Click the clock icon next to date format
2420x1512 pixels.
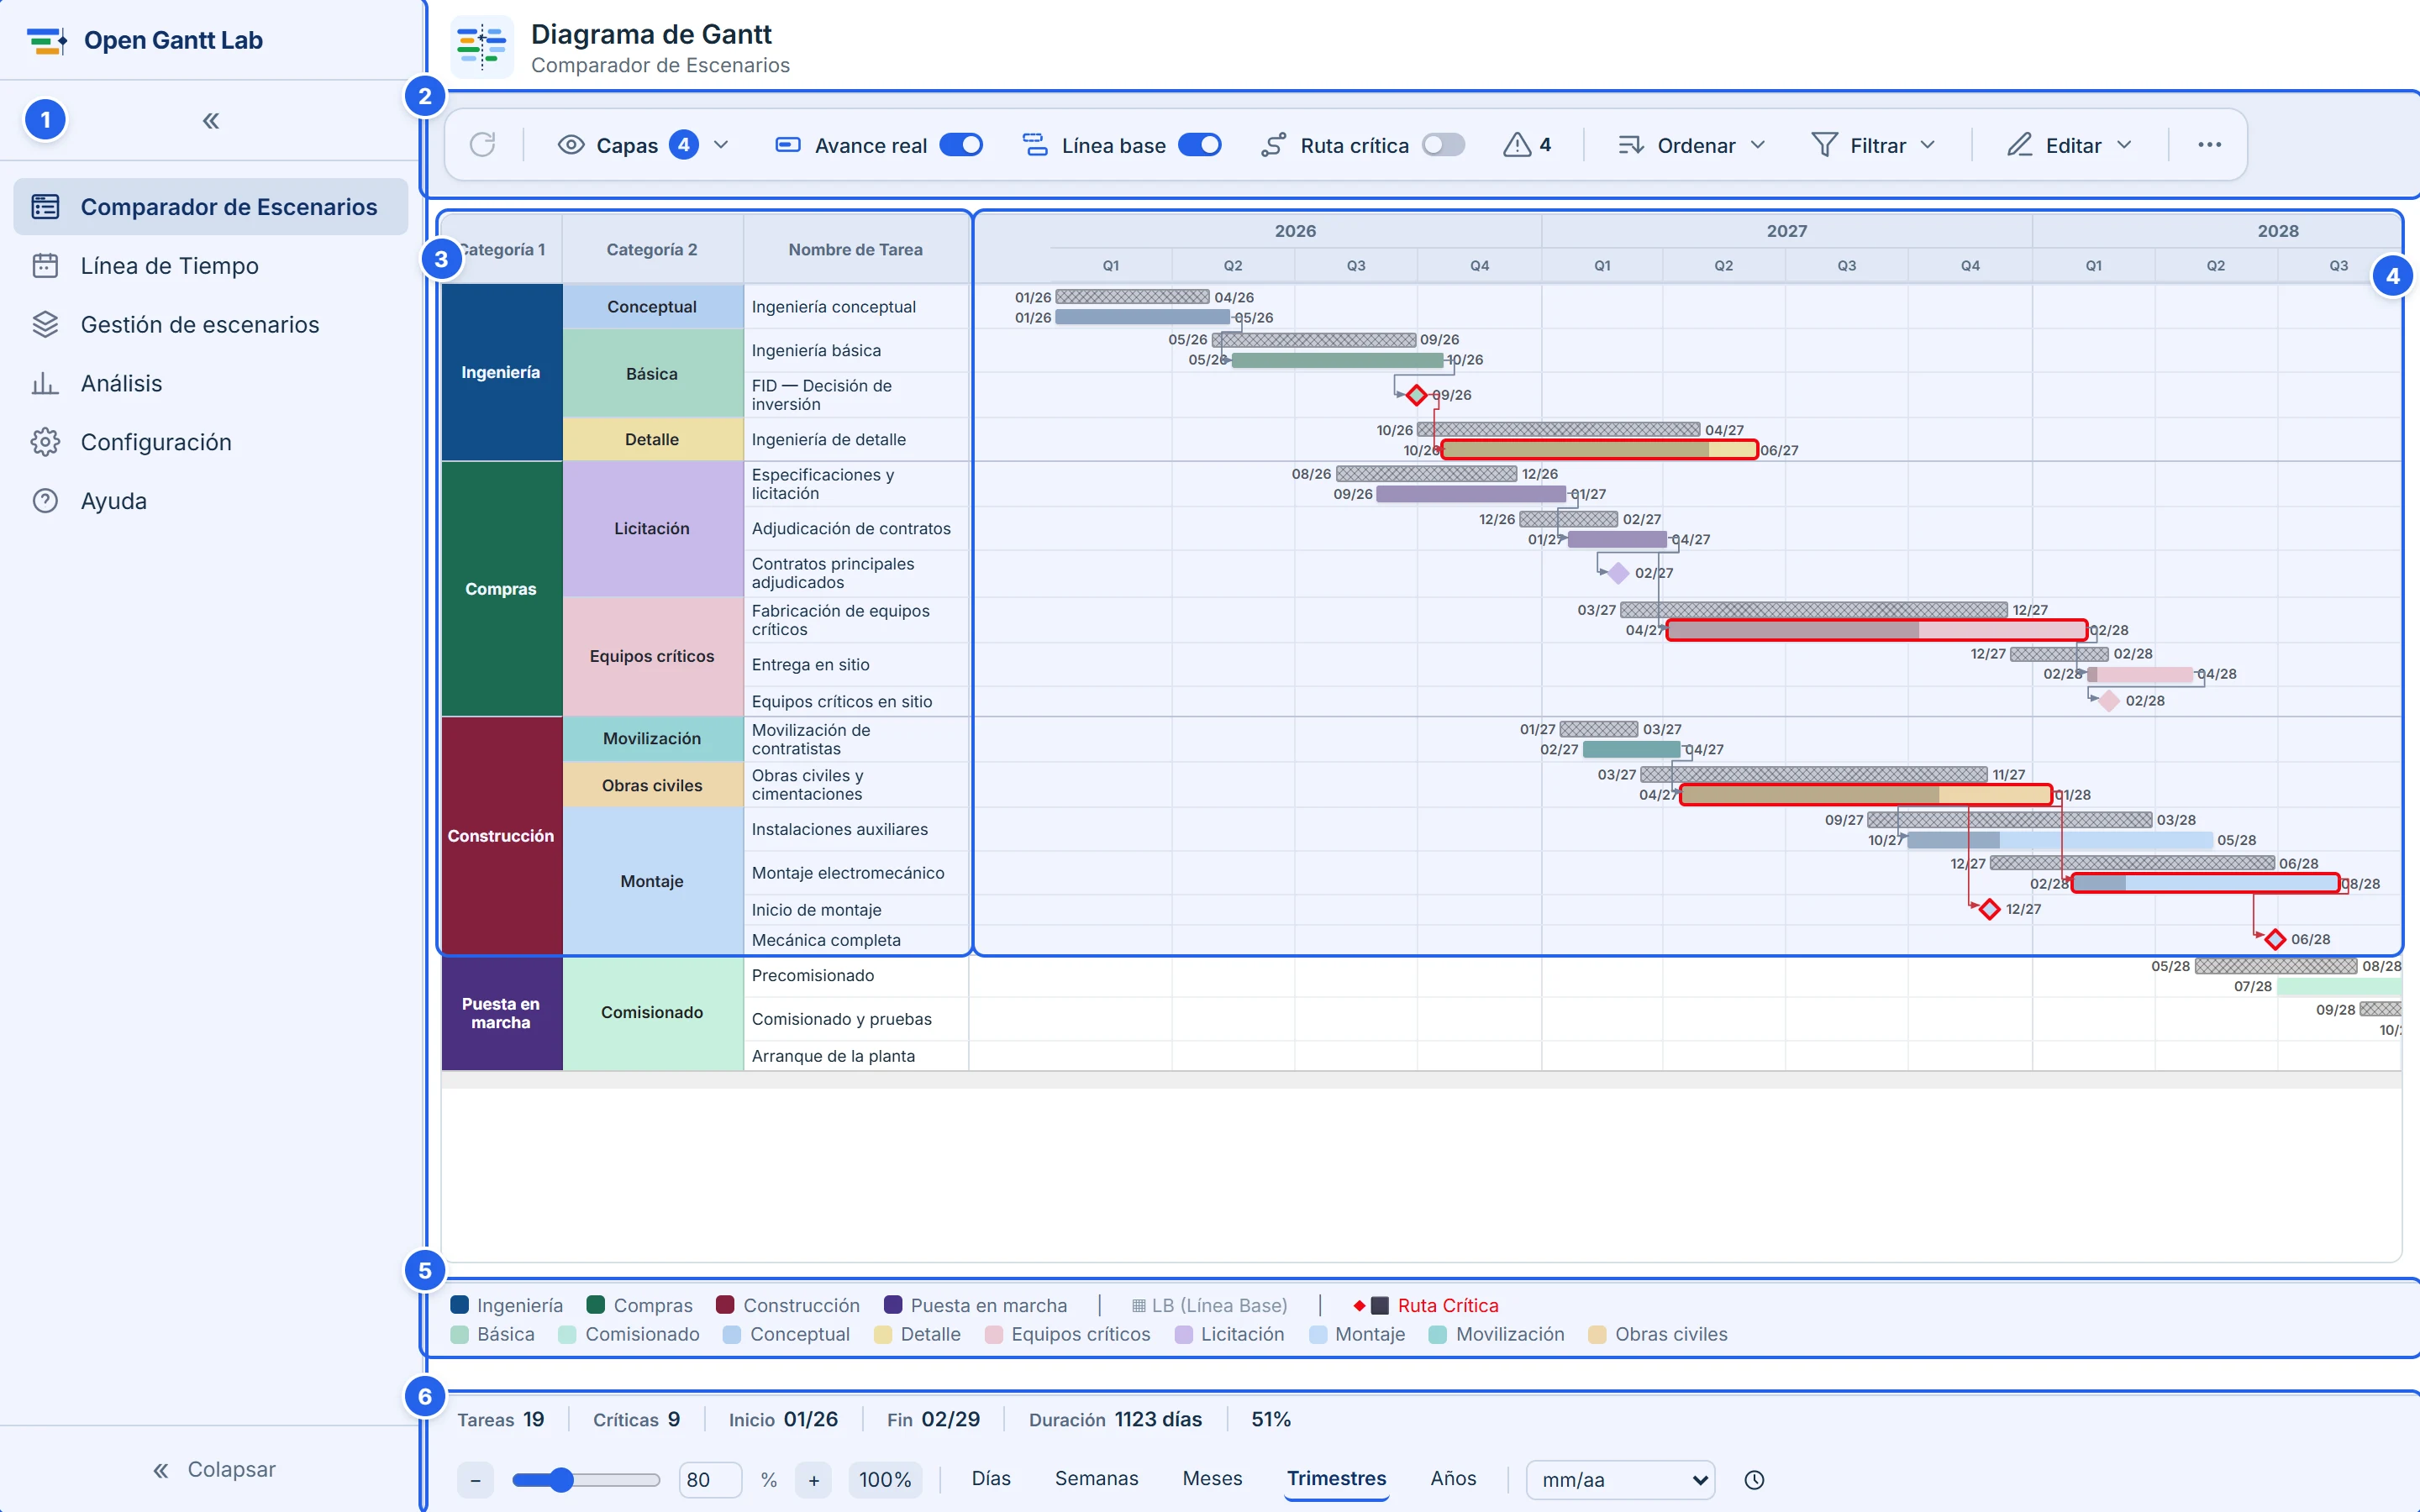[x=1754, y=1479]
